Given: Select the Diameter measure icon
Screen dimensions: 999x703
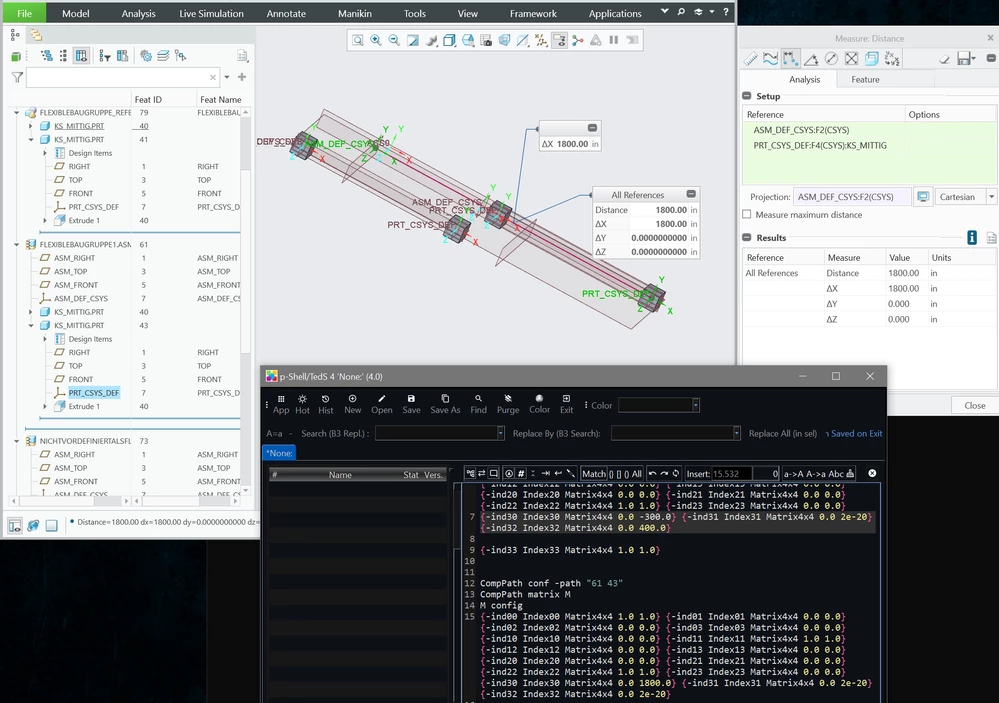Looking at the screenshot, I should (x=831, y=59).
